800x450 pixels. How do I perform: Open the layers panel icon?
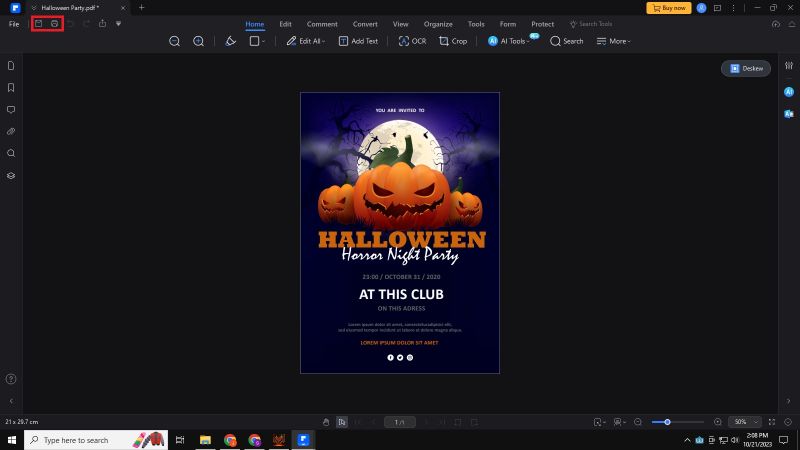tap(11, 176)
